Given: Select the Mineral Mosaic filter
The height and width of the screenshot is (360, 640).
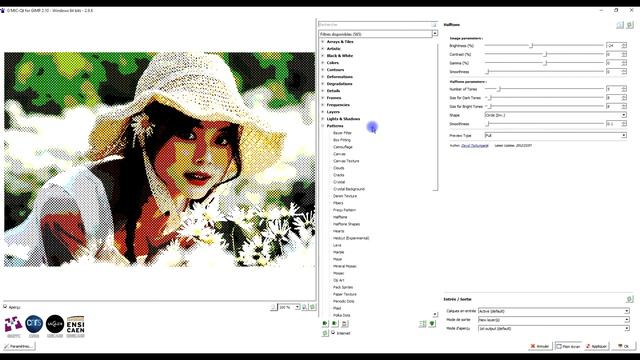Looking at the screenshot, I should coord(344,266).
